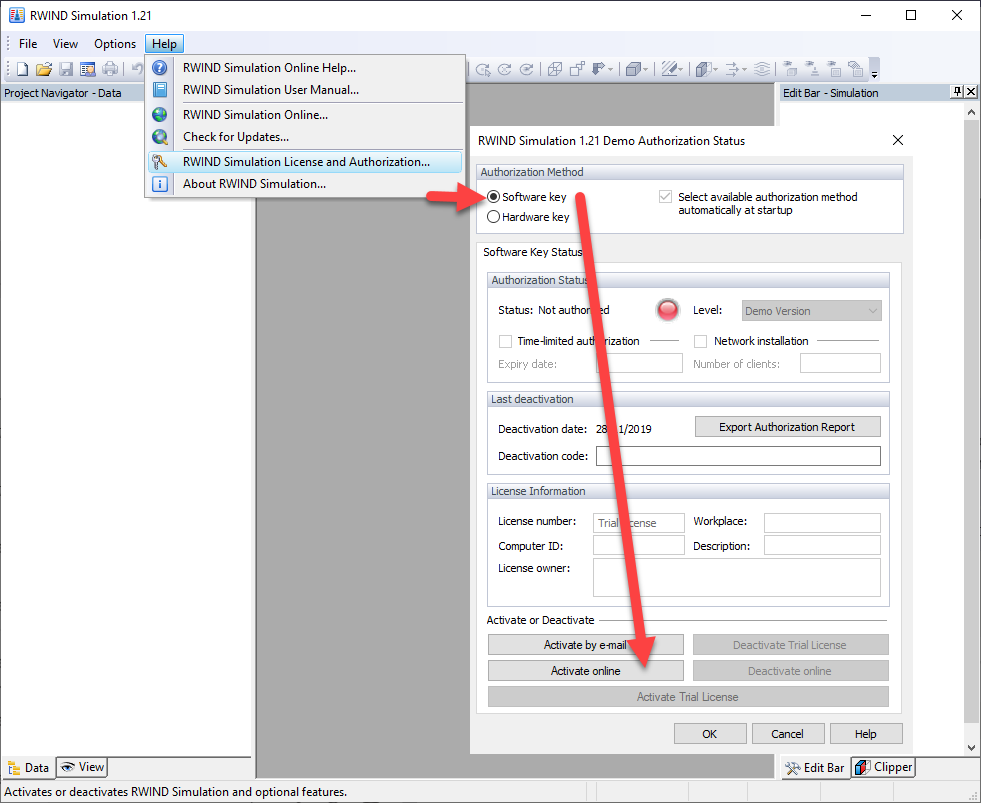The image size is (981, 803).
Task: Click the New file toolbar icon
Action: [x=22, y=69]
